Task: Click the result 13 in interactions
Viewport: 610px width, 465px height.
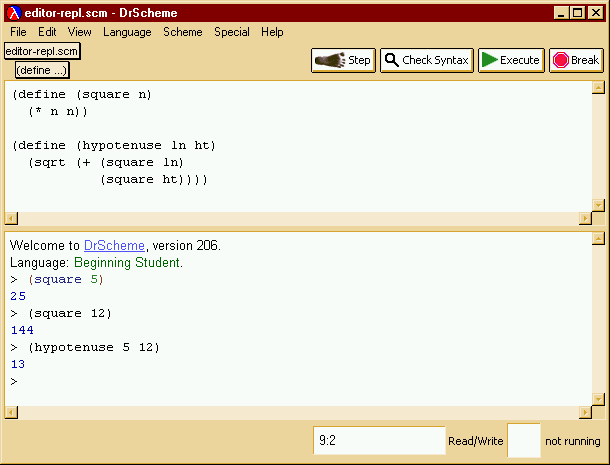Action: coord(18,364)
